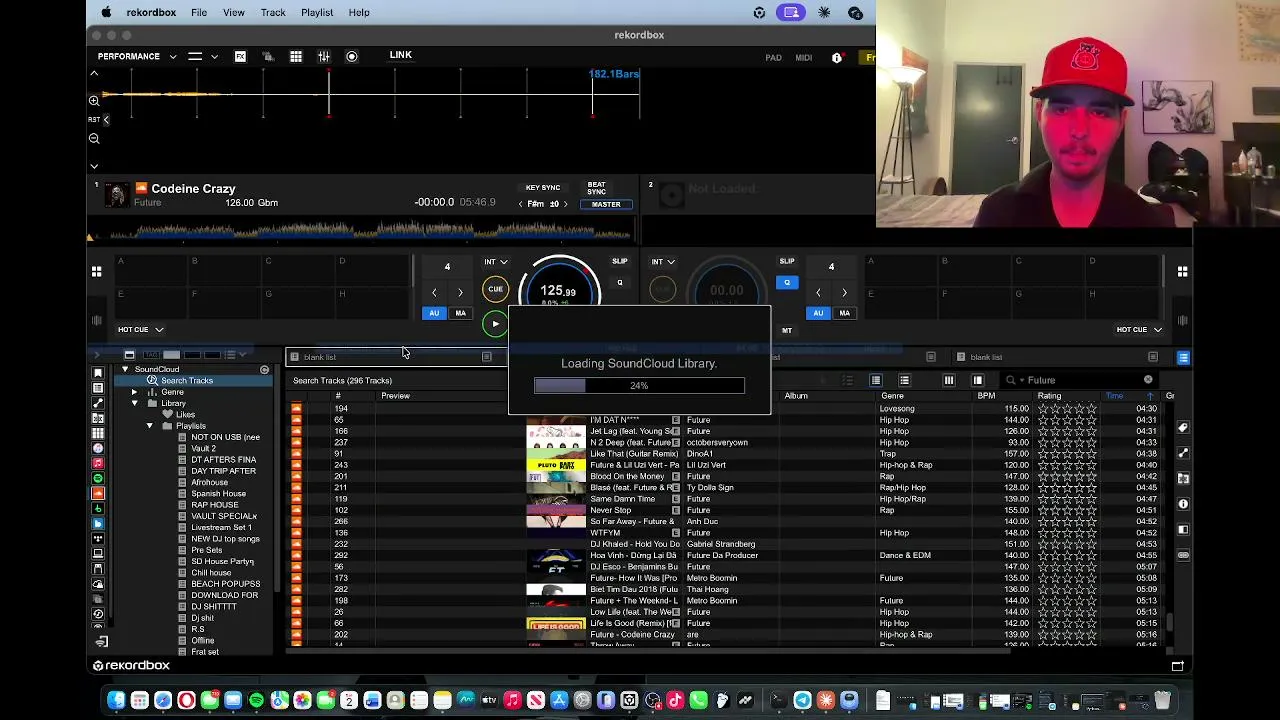
Task: Open the Track menu
Action: coord(273,13)
